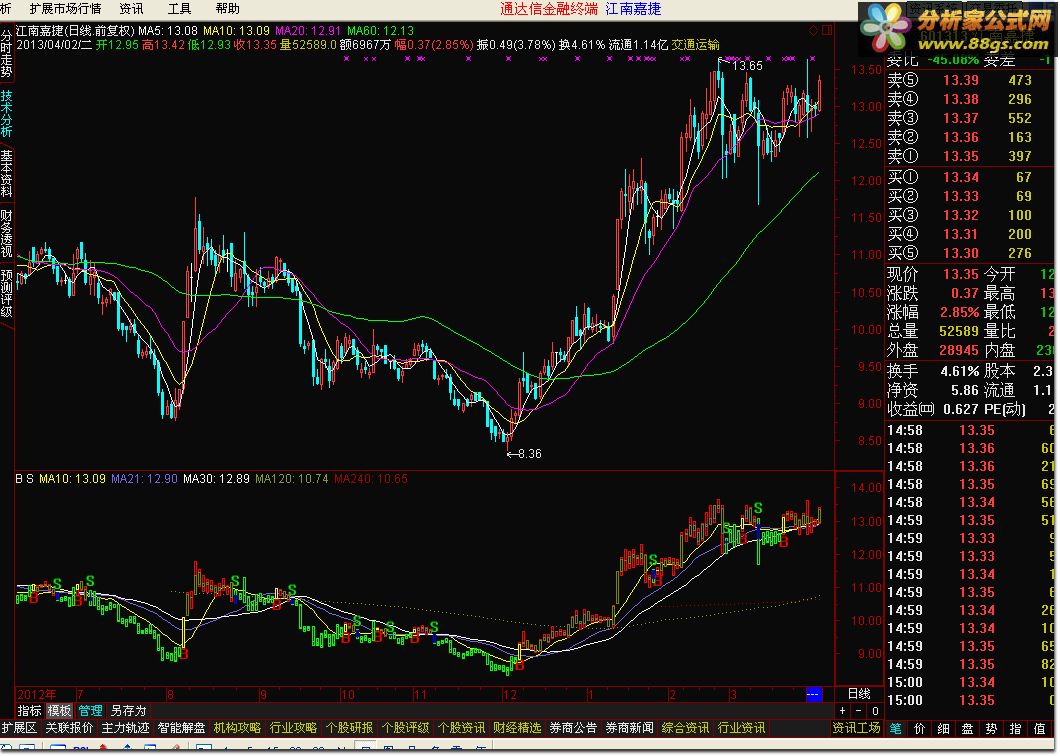Select the 指 tab in quote panel

(x=1015, y=728)
